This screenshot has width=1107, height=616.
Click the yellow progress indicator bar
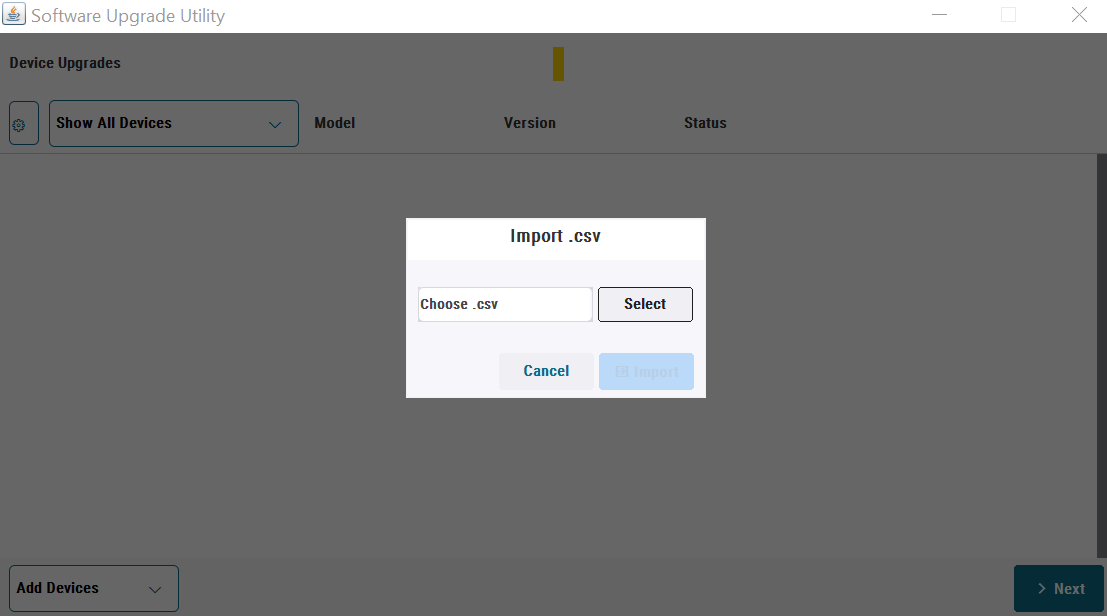tap(558, 64)
